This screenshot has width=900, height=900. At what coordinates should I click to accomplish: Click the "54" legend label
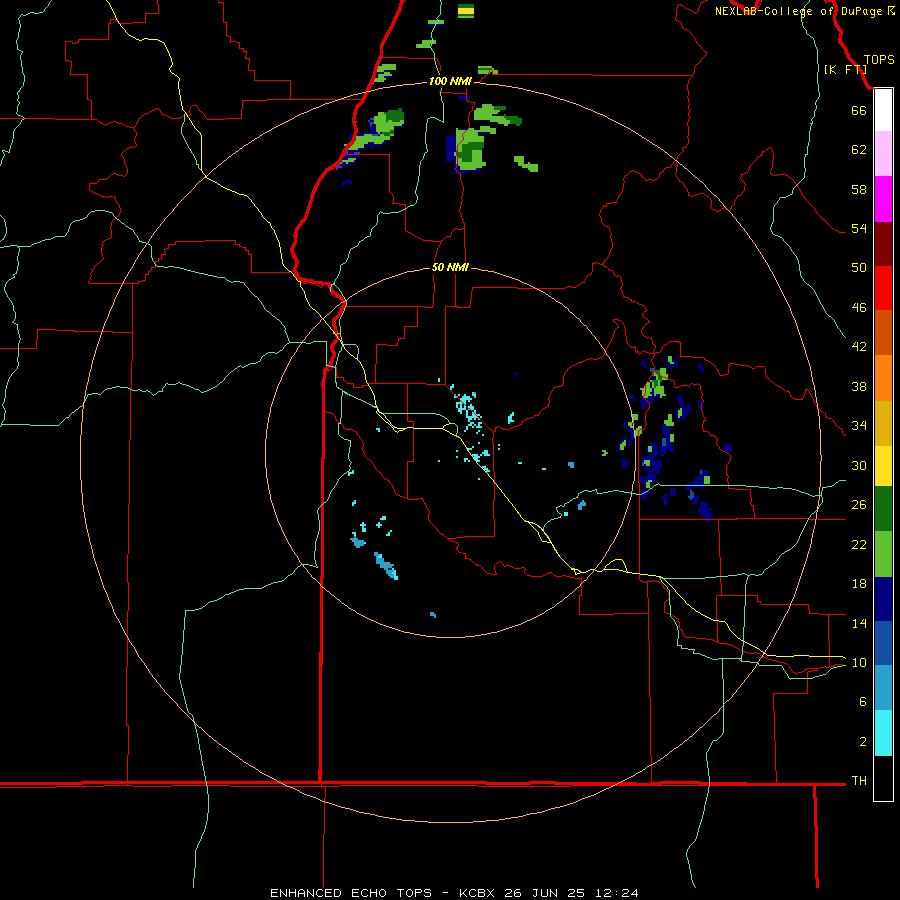(859, 228)
